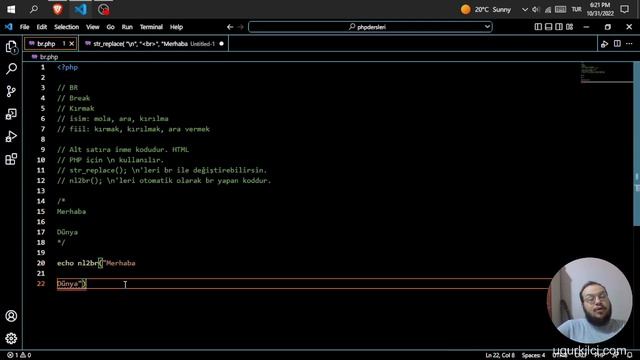Click Ln 22, Col 8 status item
Screen dimensions: 640x360
(500, 355)
